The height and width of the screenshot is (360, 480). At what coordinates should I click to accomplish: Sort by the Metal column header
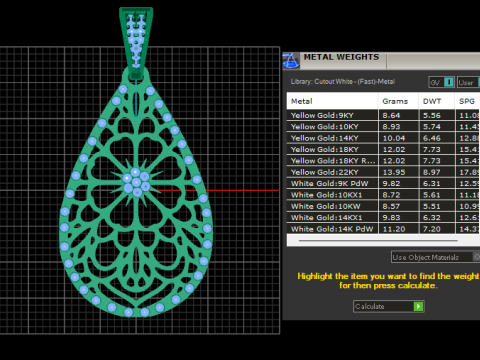[332, 101]
